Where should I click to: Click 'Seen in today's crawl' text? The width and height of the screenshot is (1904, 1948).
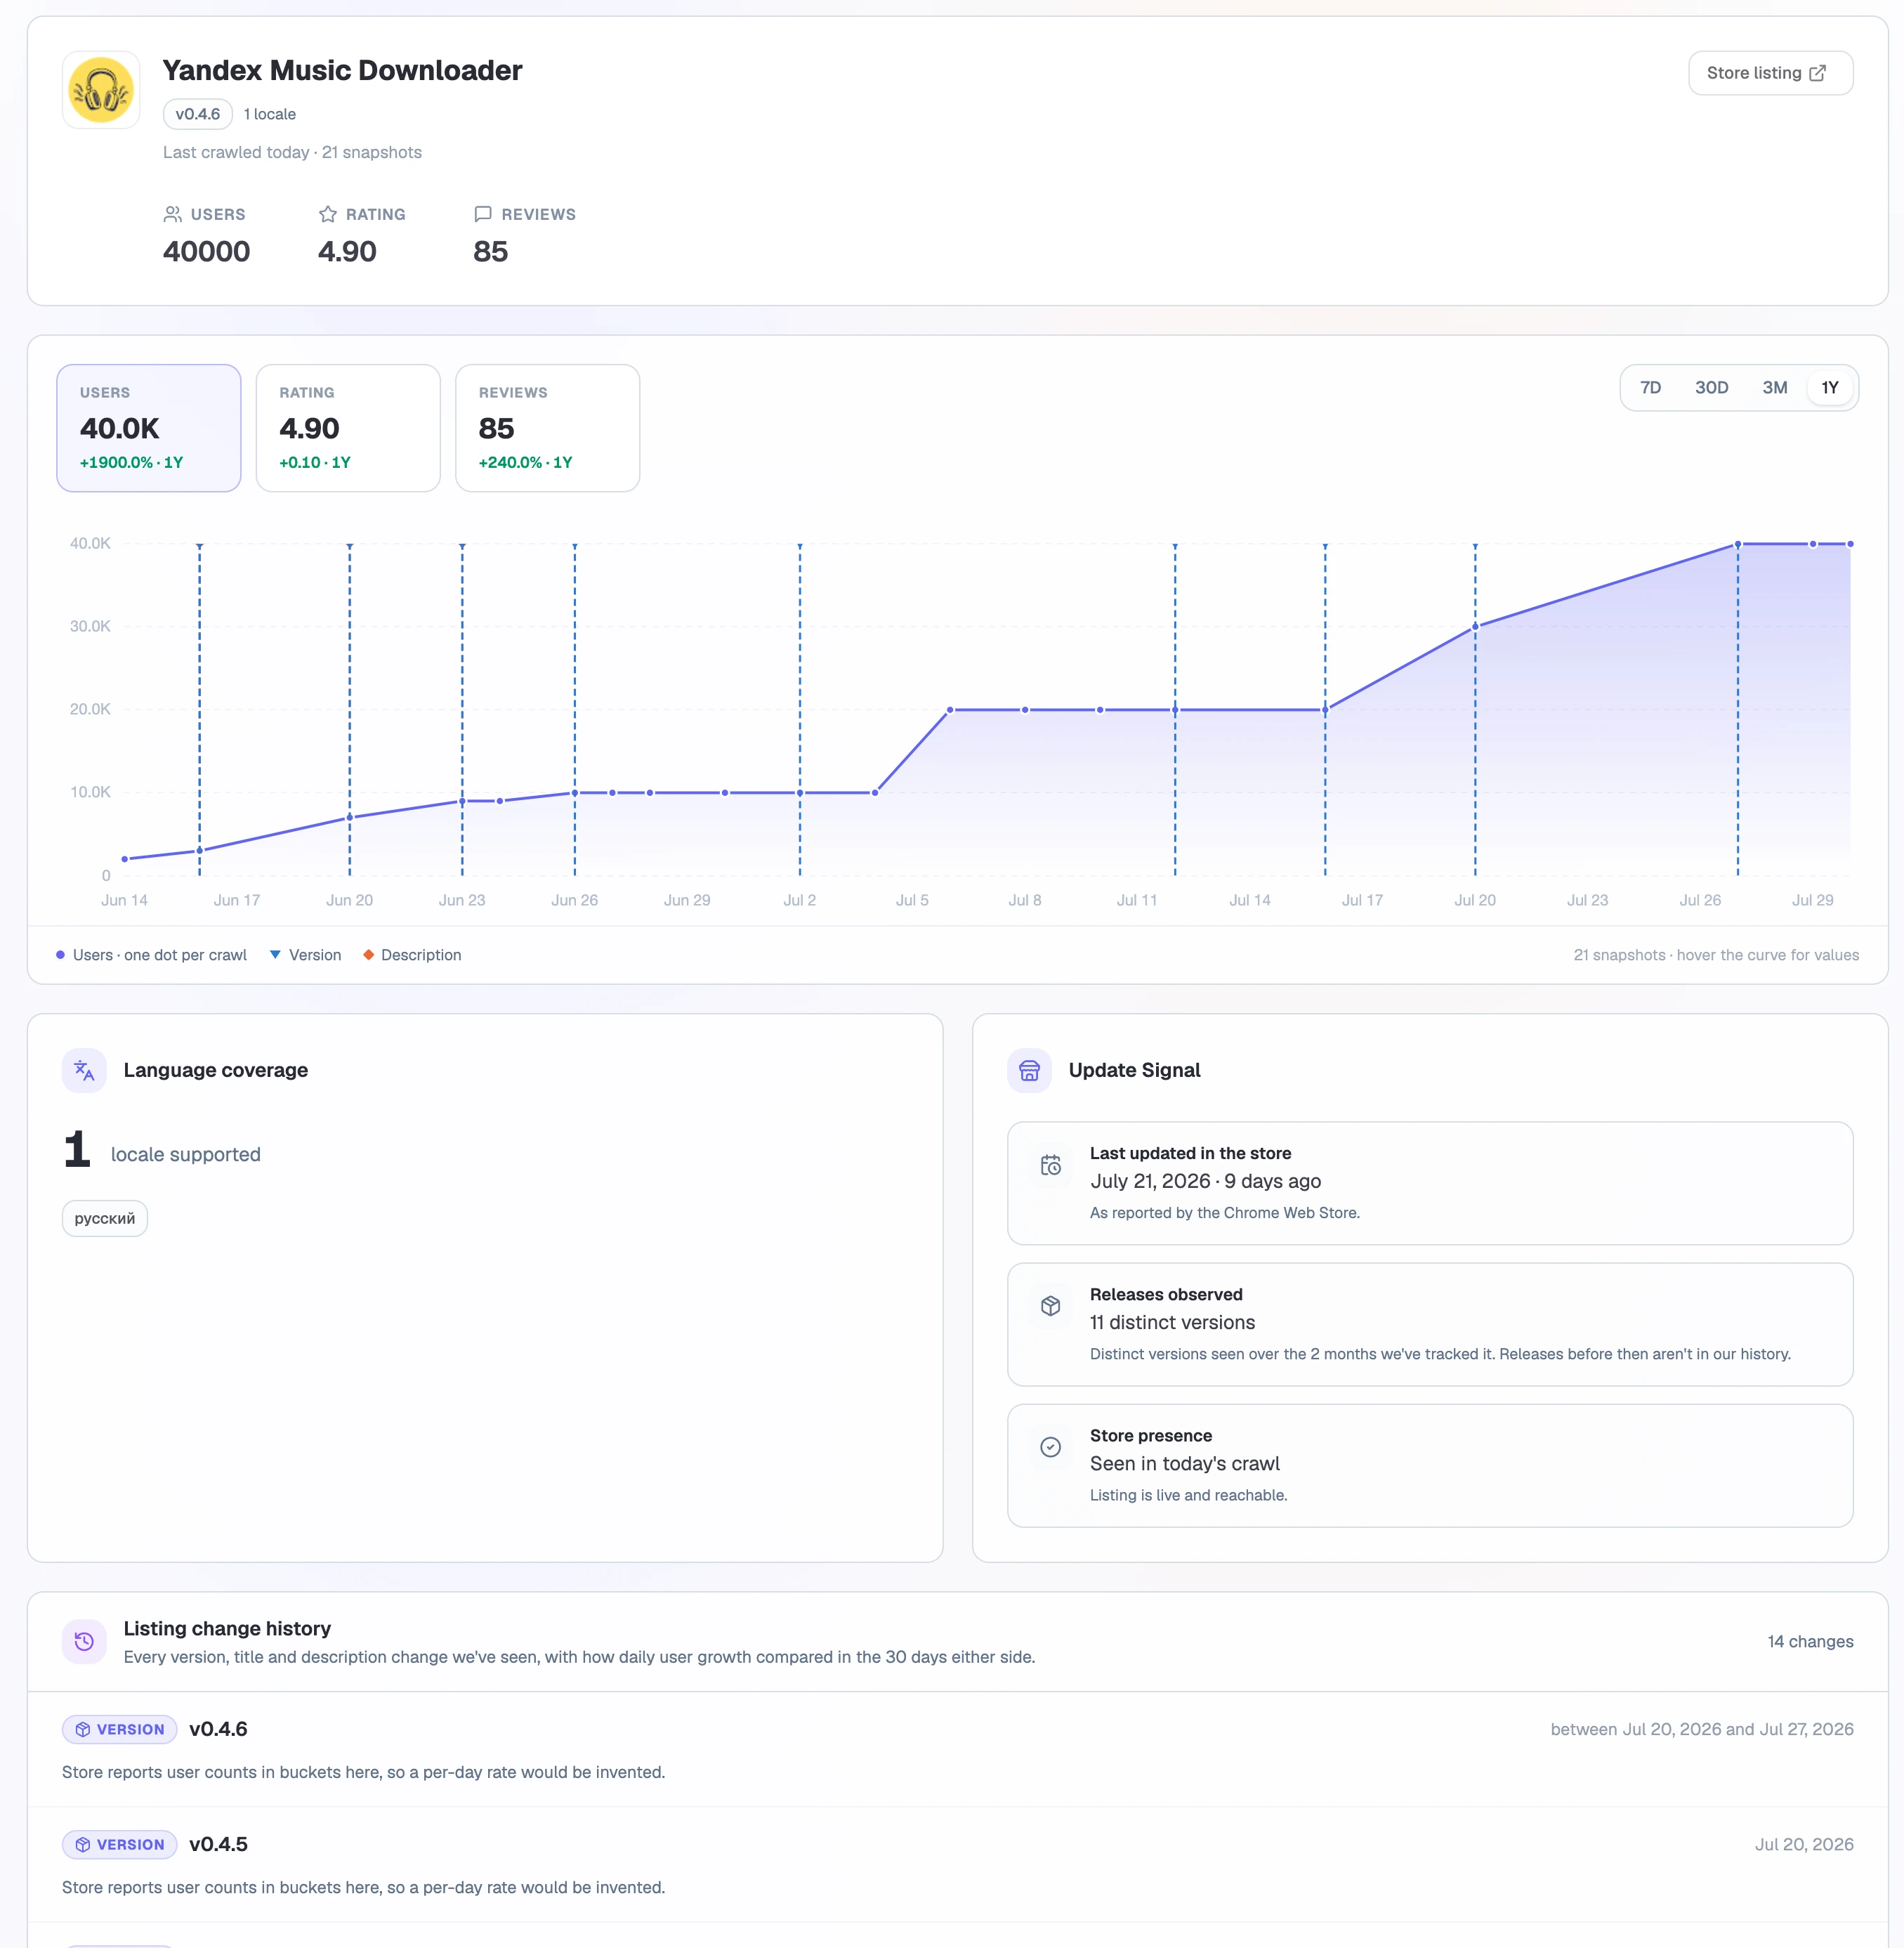[x=1185, y=1463]
